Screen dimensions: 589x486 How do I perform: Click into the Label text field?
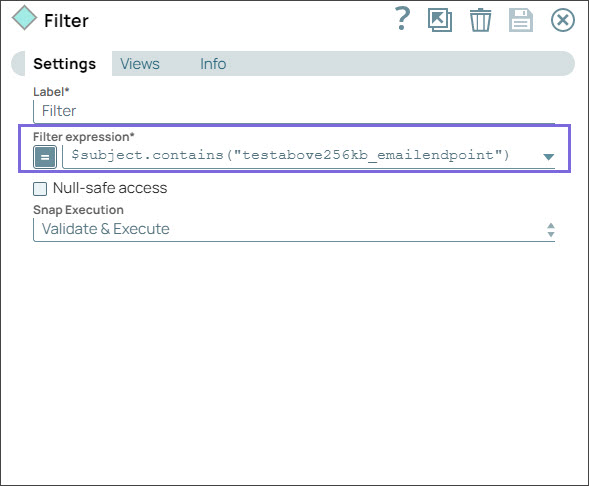(x=294, y=111)
